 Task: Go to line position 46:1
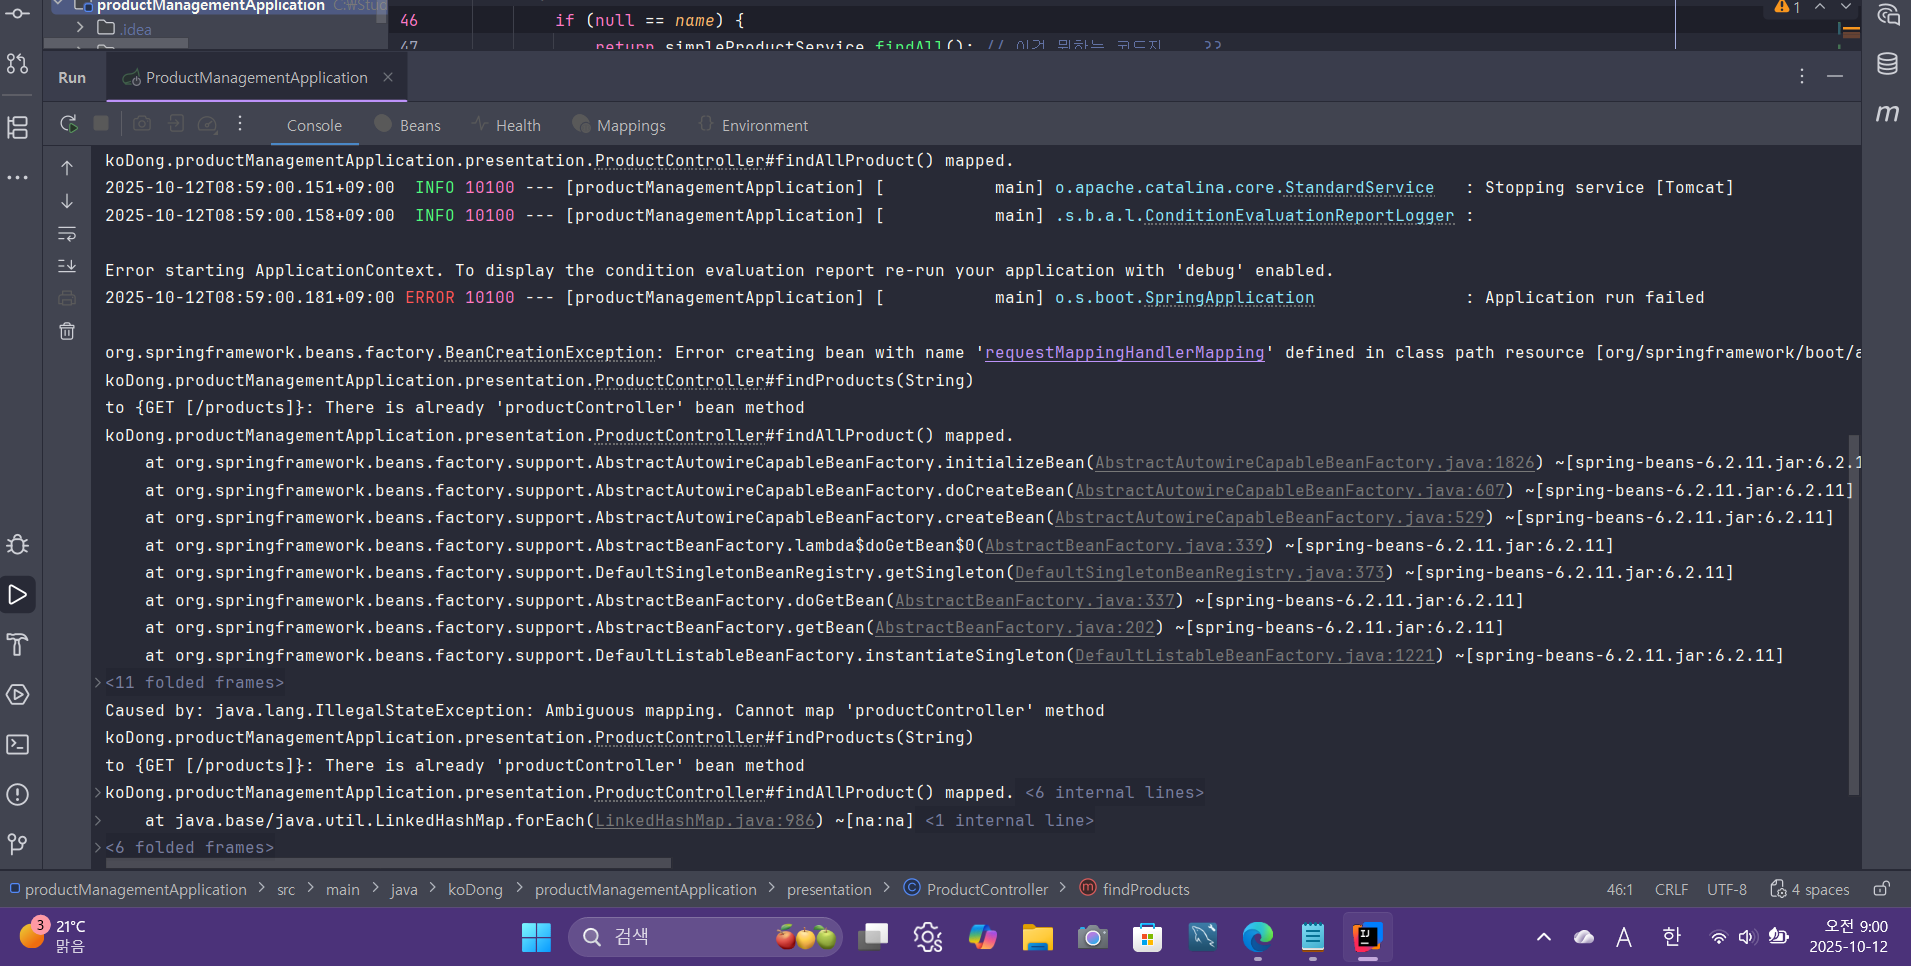click(x=1619, y=889)
